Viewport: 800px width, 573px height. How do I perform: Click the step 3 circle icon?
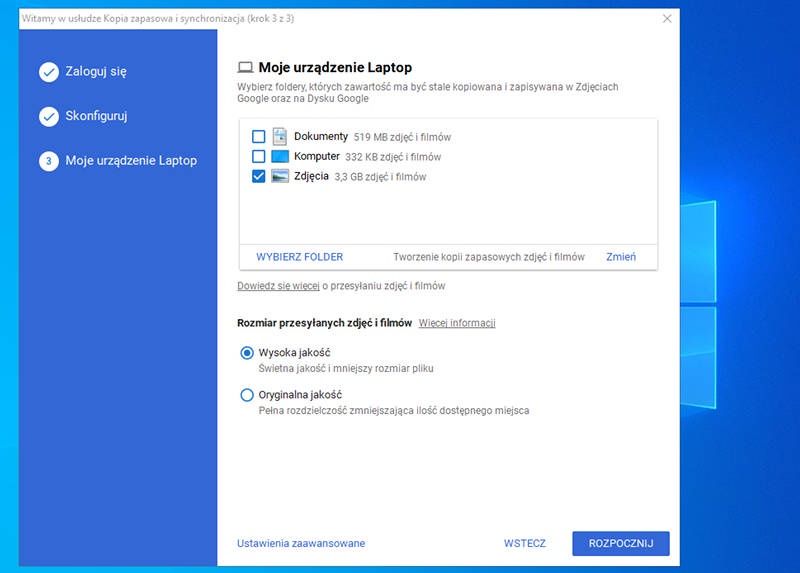click(x=49, y=161)
